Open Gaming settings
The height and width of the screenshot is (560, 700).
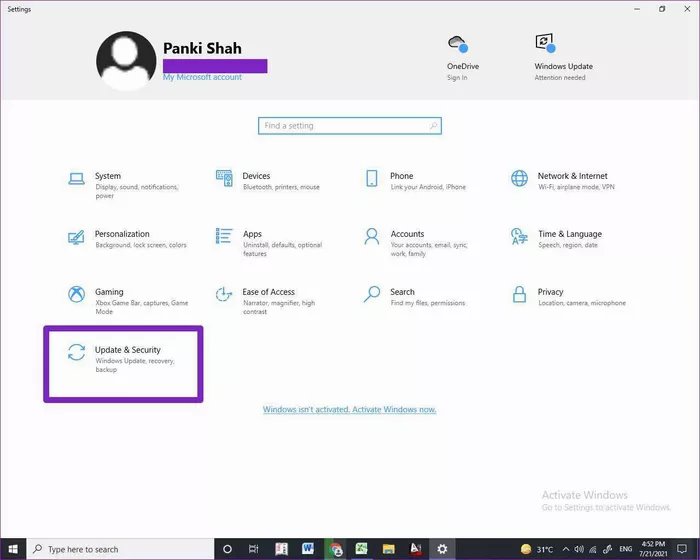click(128, 301)
